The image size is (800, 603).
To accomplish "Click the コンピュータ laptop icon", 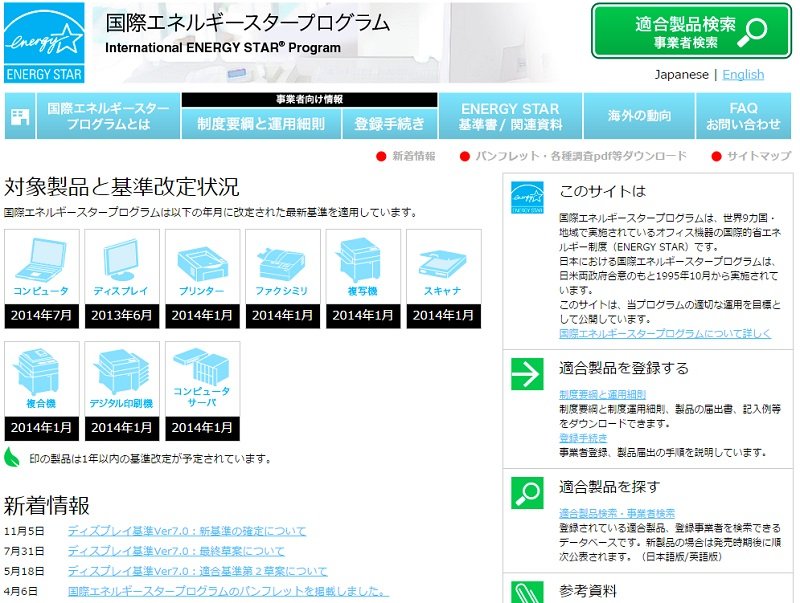I will (x=42, y=260).
